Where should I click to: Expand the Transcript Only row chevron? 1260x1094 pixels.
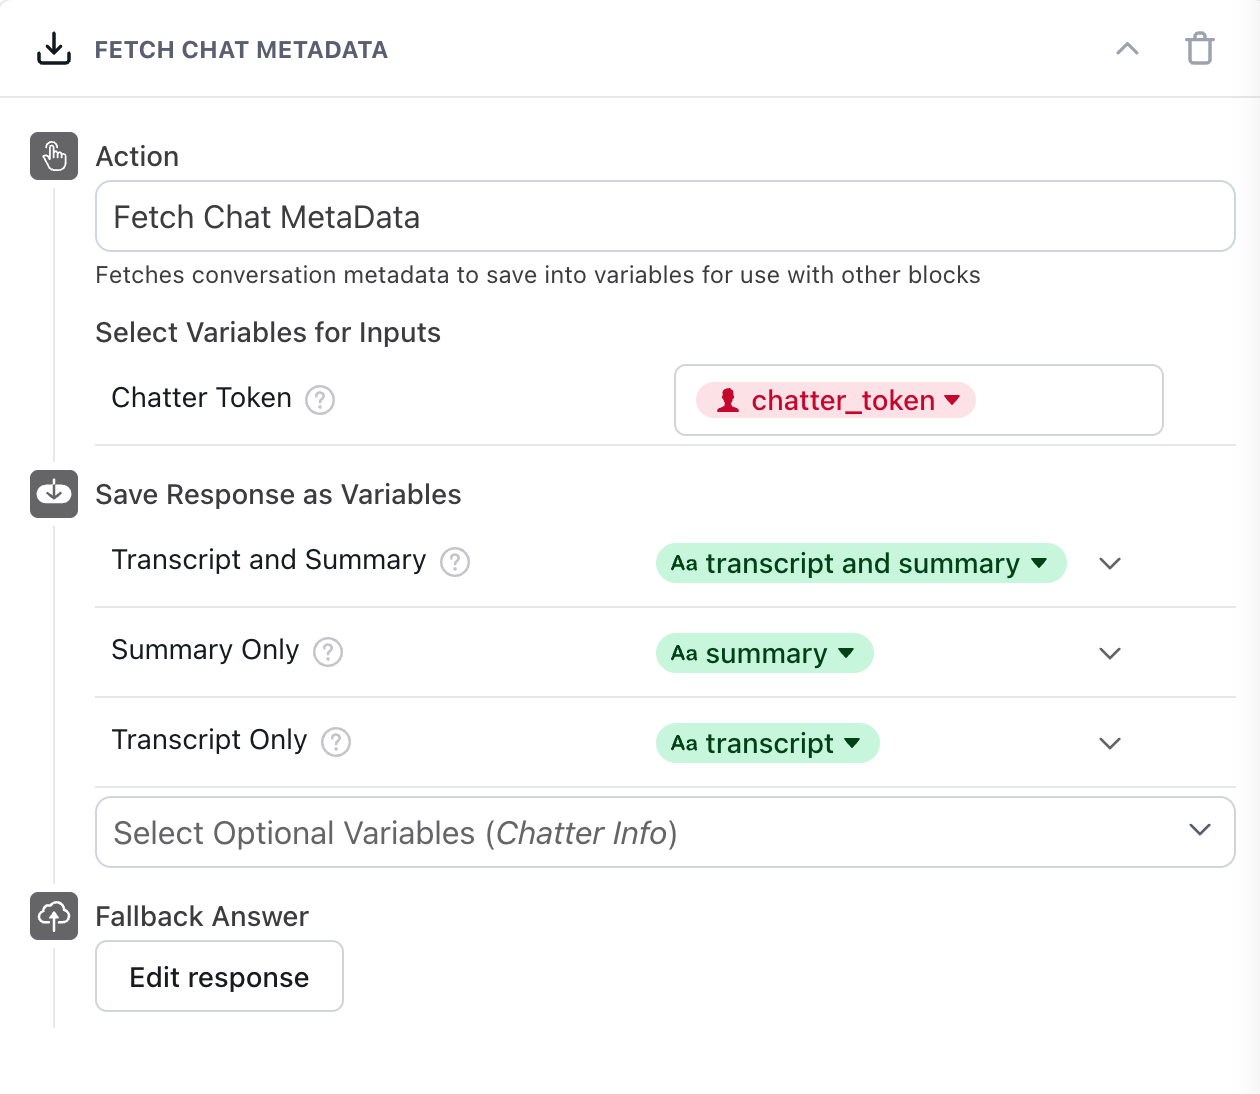(1109, 743)
